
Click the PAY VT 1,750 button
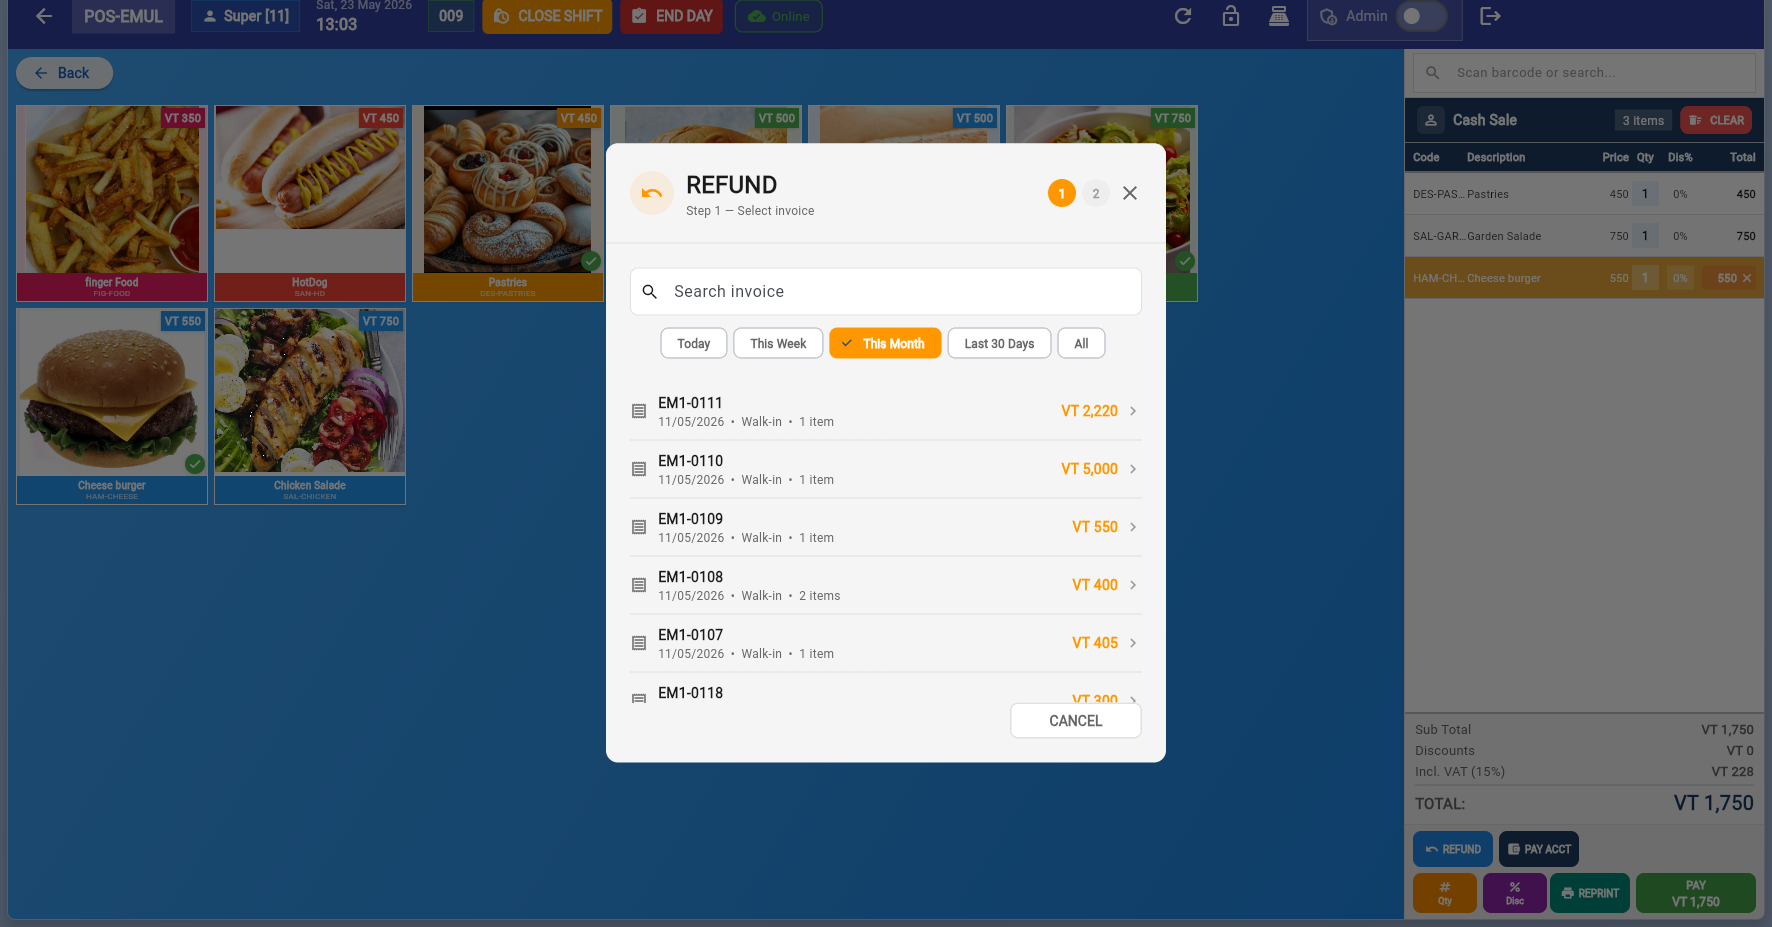pyautogui.click(x=1696, y=893)
